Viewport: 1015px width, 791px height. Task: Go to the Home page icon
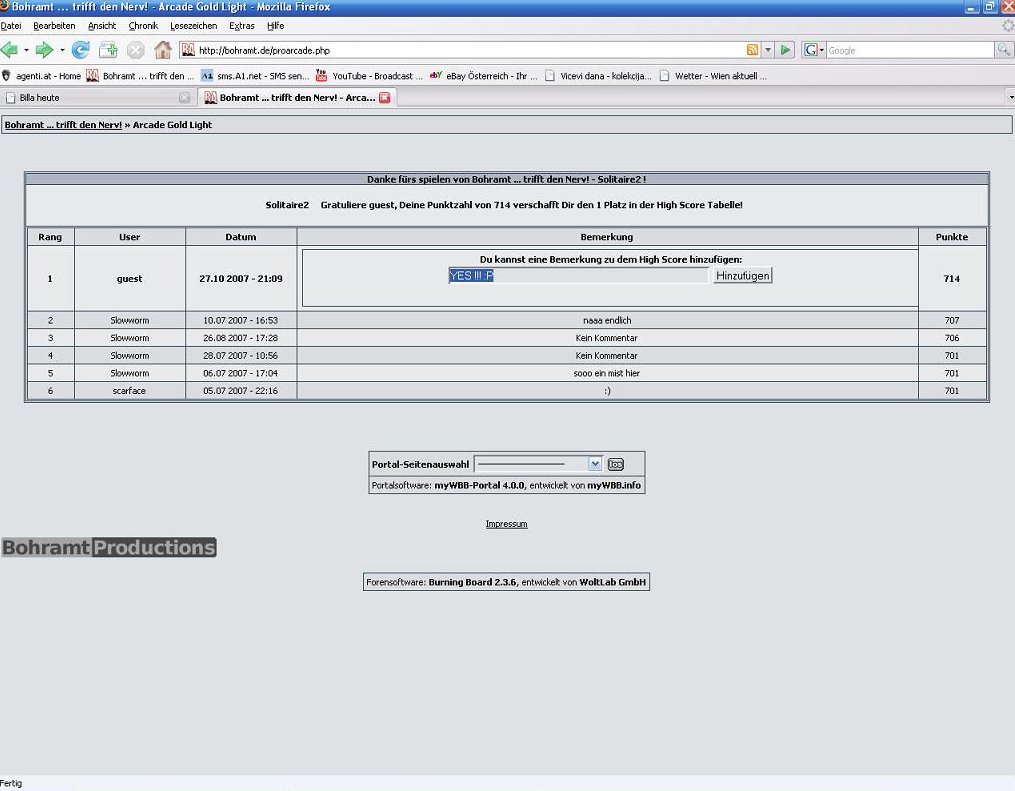coord(163,50)
